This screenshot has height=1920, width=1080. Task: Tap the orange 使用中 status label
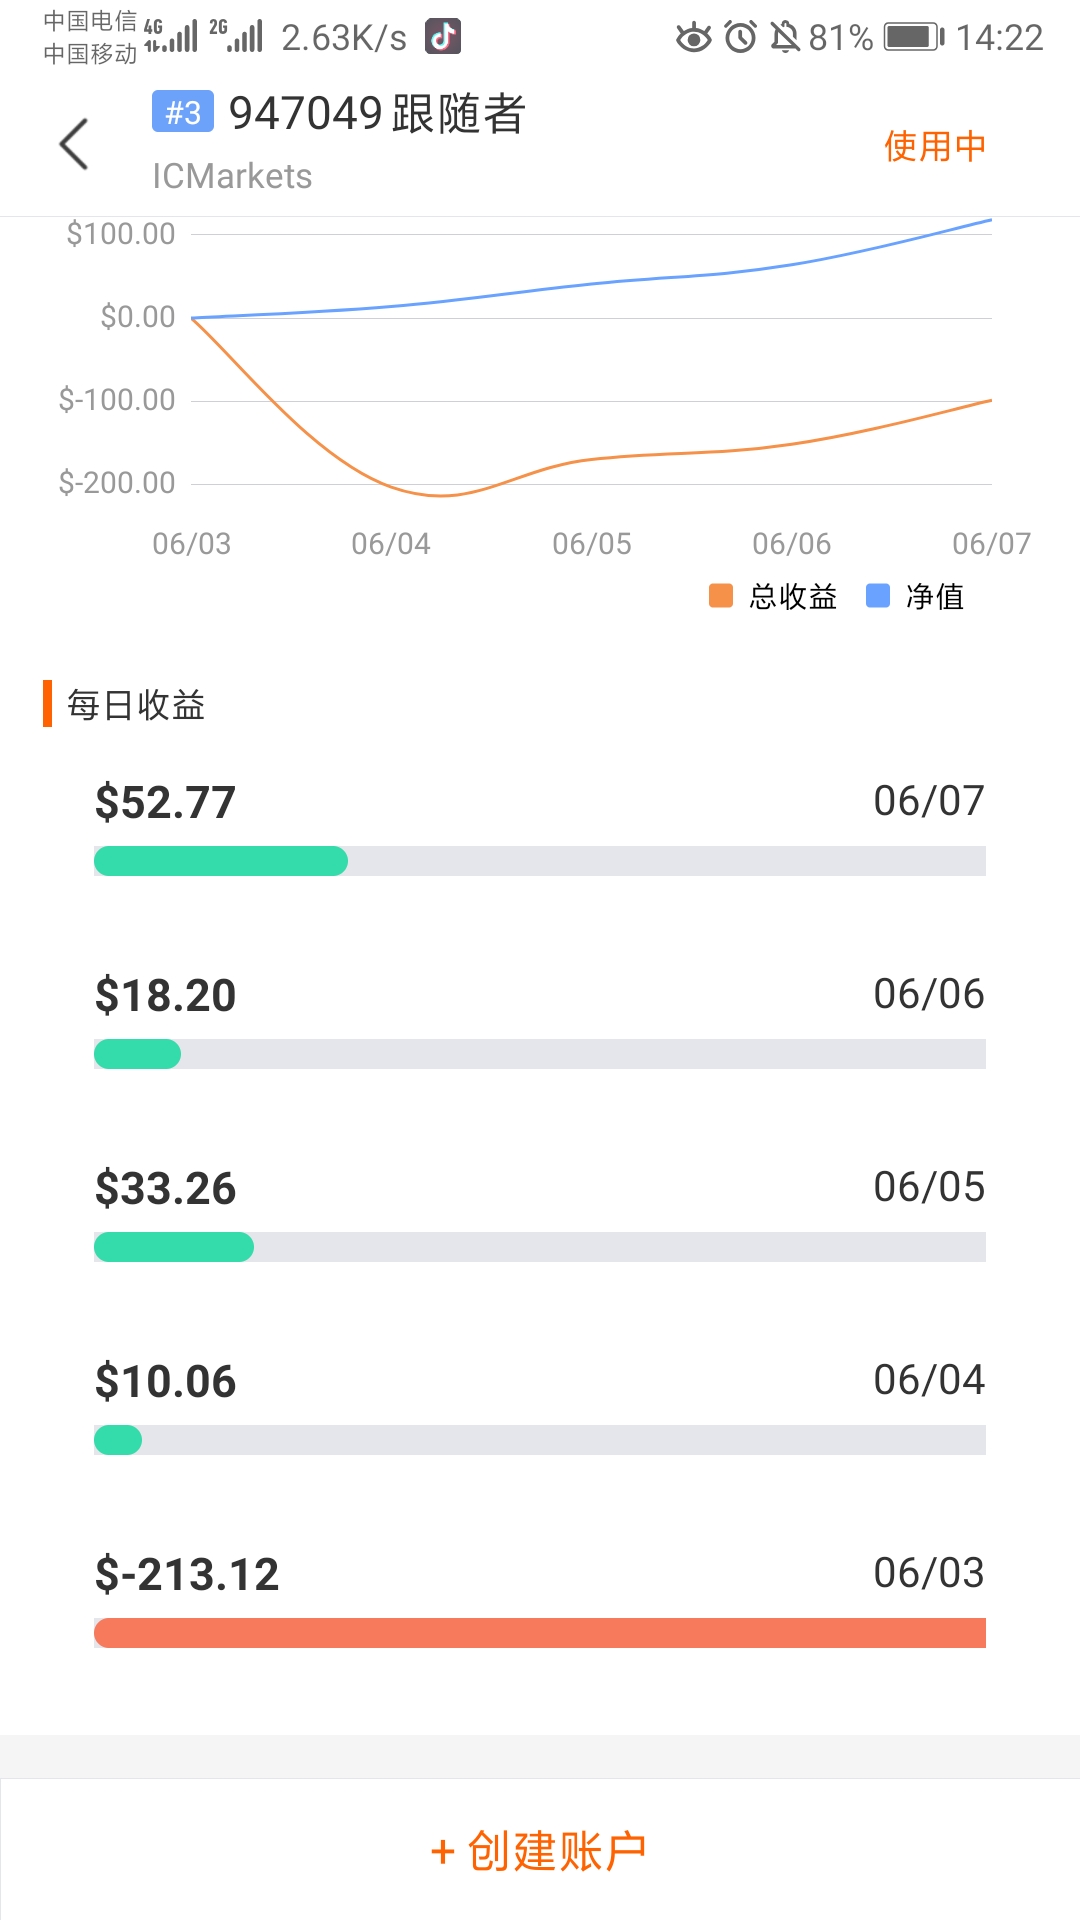(934, 146)
